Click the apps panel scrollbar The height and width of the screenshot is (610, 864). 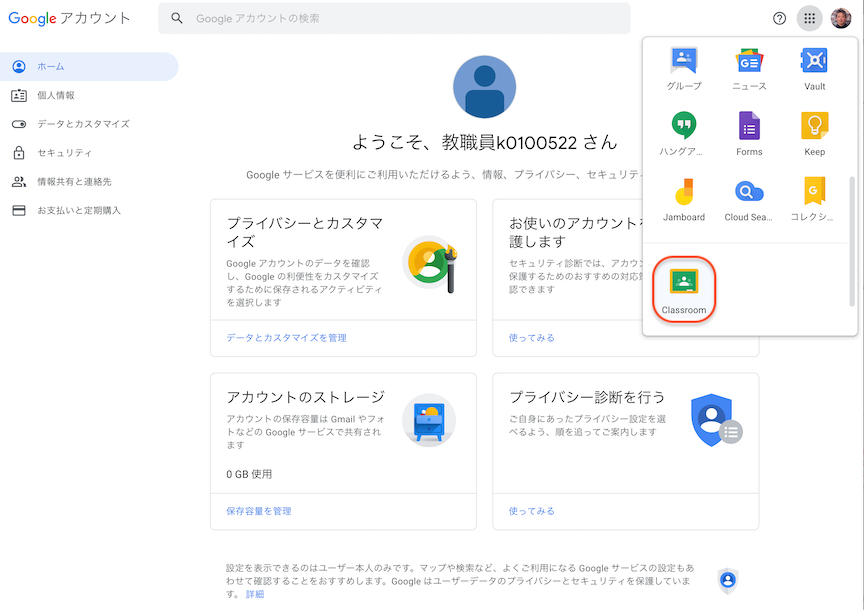point(852,241)
